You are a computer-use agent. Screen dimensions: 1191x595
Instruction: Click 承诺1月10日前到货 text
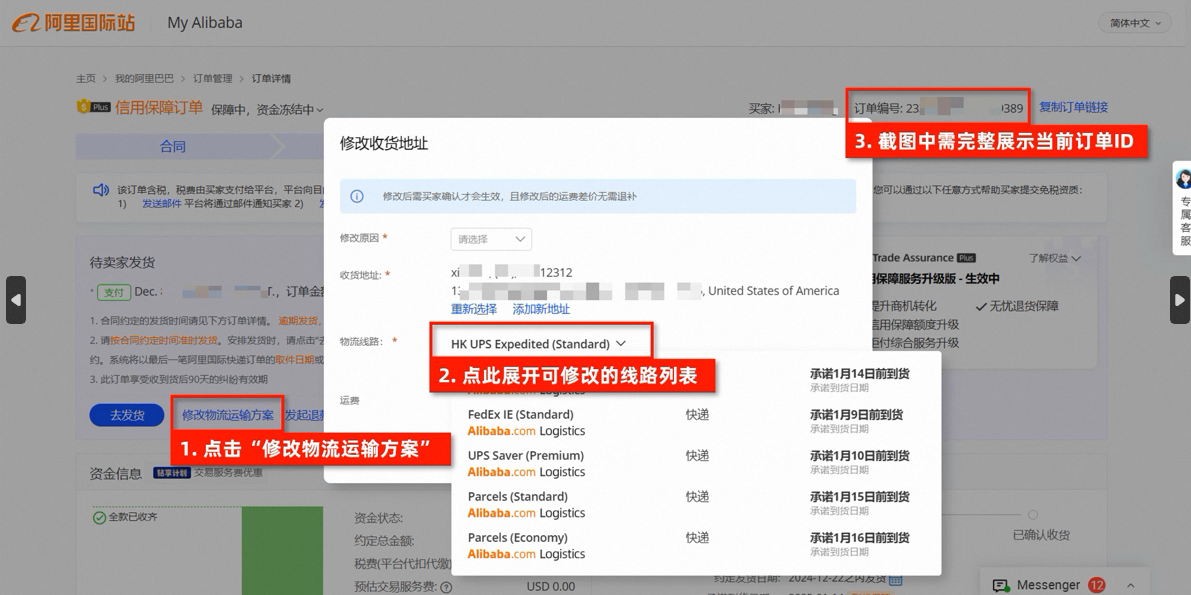pyautogui.click(x=859, y=455)
